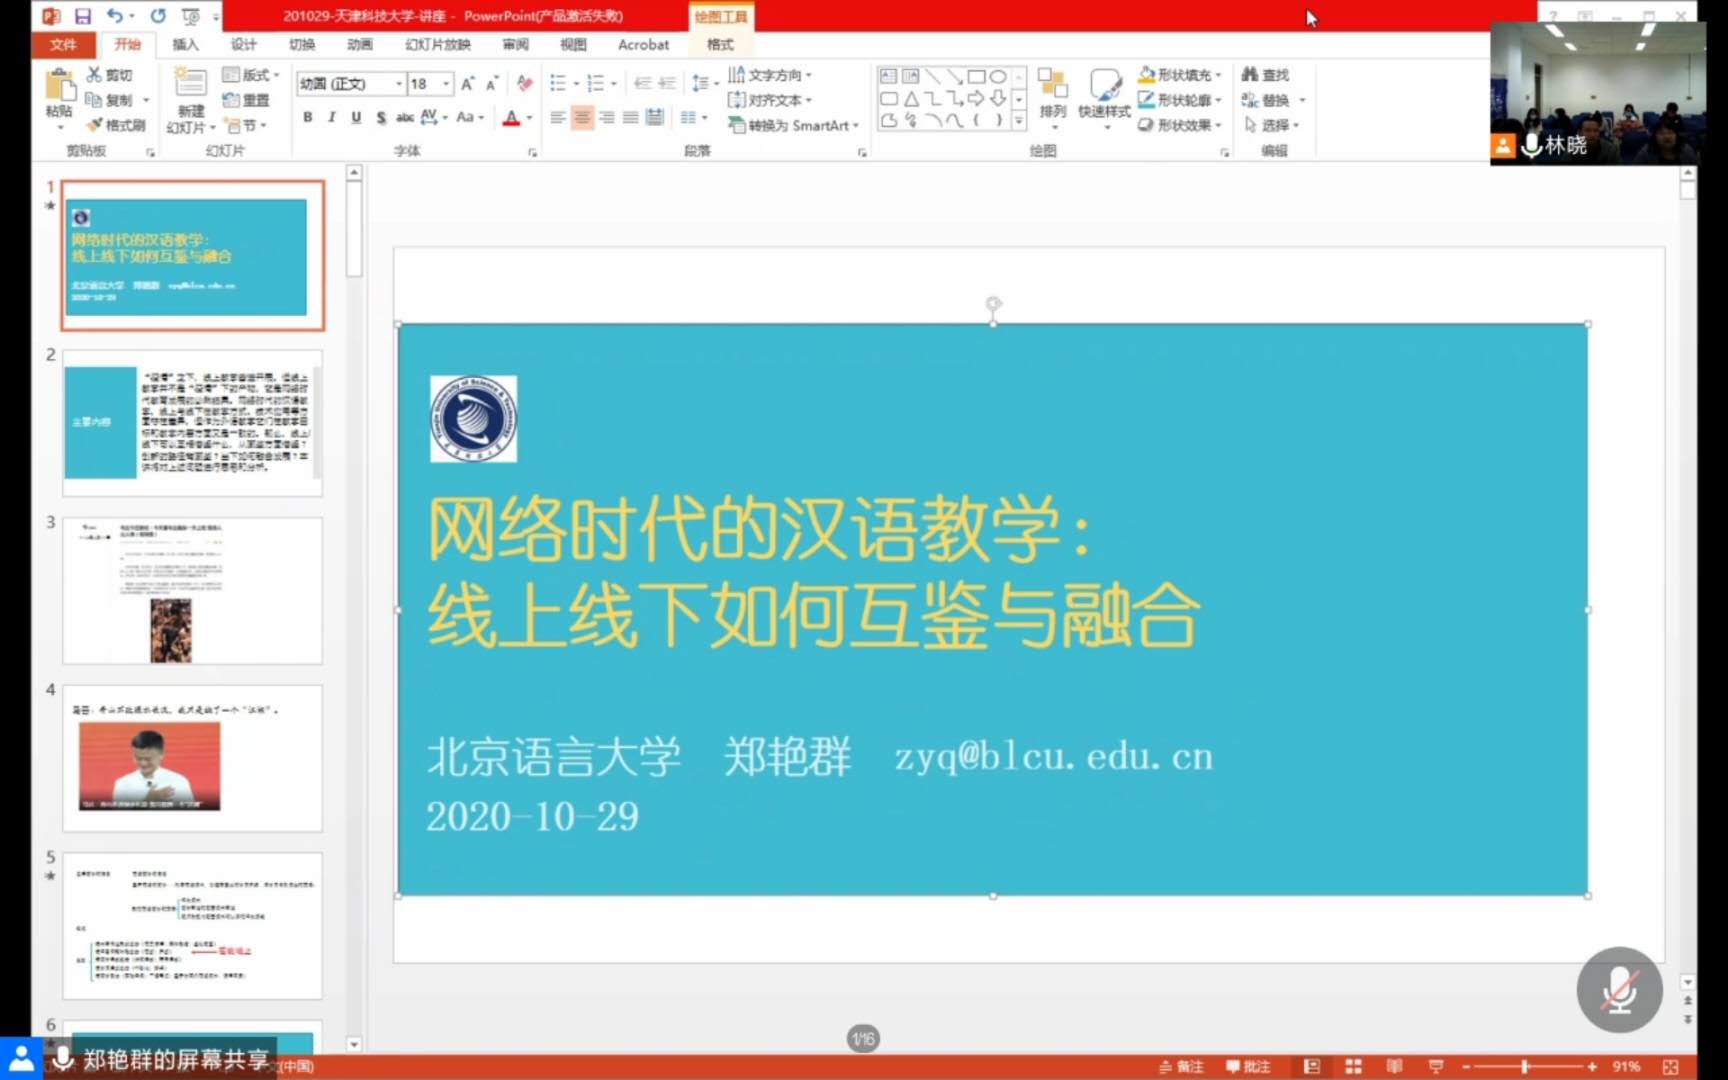
Task: Toggle Bold formatting
Action: (x=308, y=118)
